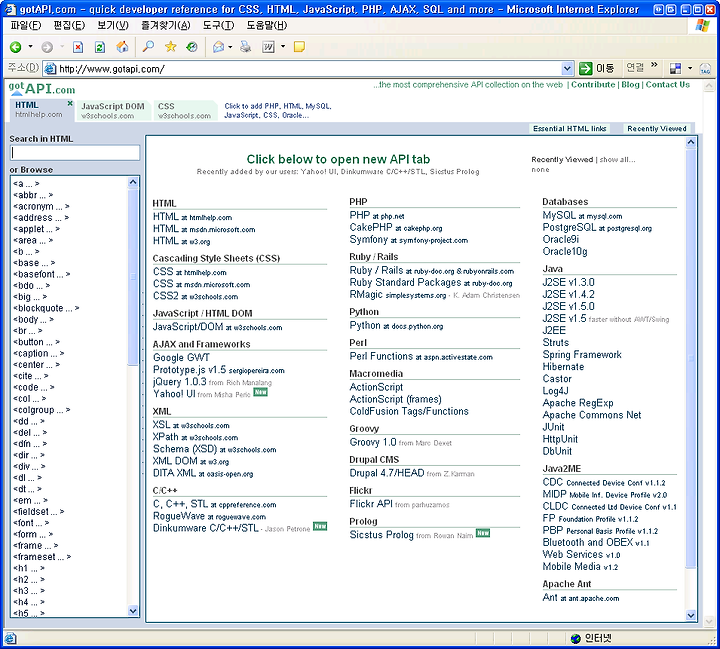The height and width of the screenshot is (649, 720).
Task: Open the 도움말(H) menu
Action: [266, 26]
